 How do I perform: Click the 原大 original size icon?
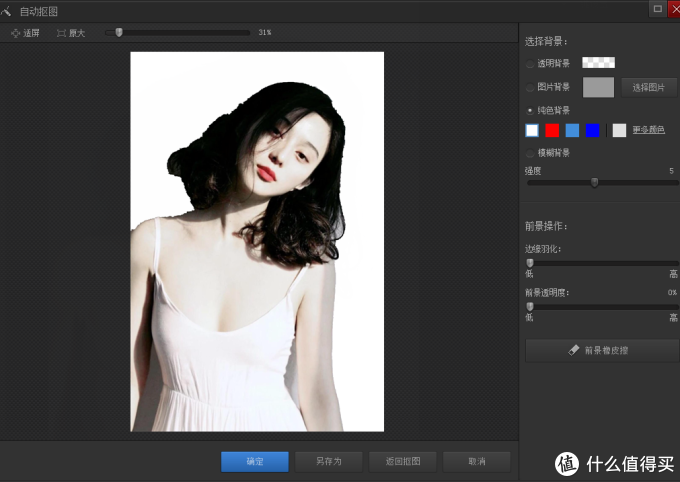[x=62, y=33]
